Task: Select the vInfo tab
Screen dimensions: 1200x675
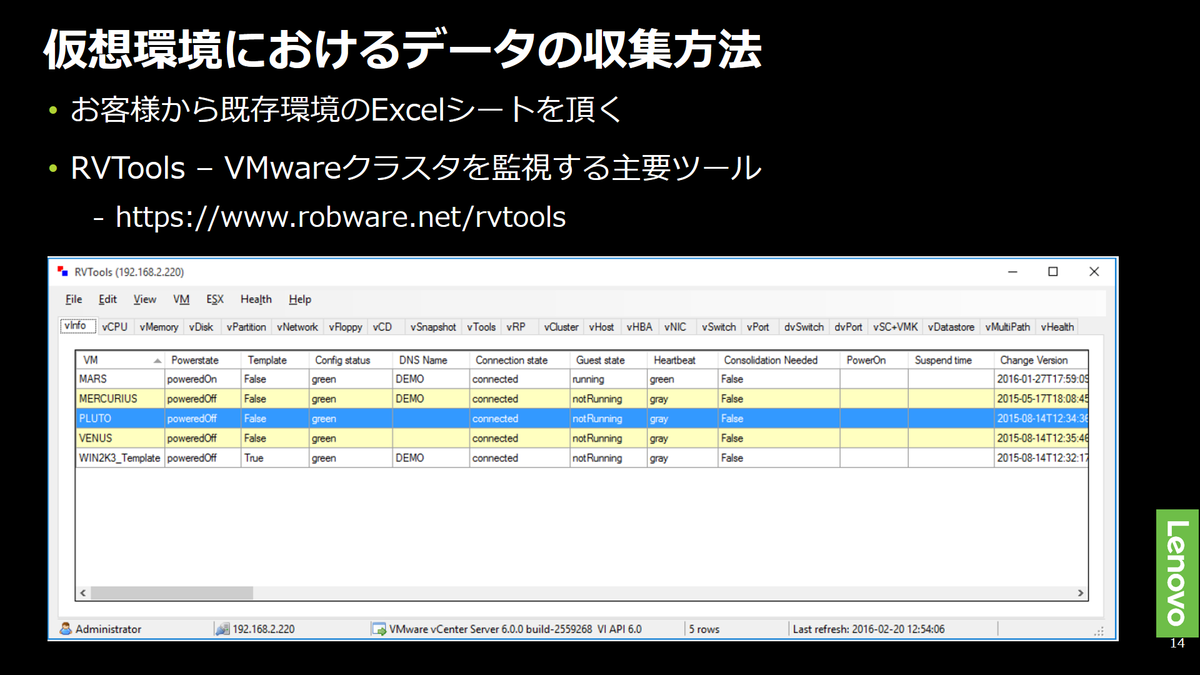Action: tap(78, 325)
